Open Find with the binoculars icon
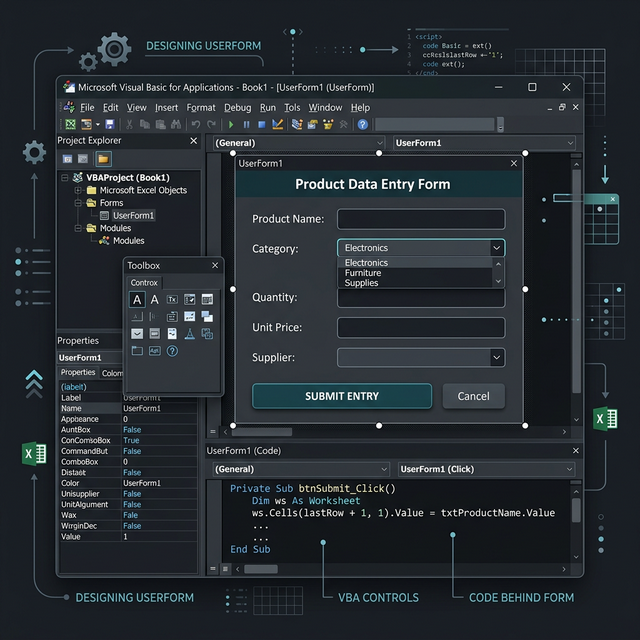Screen dimensions: 640x640 pos(176,124)
